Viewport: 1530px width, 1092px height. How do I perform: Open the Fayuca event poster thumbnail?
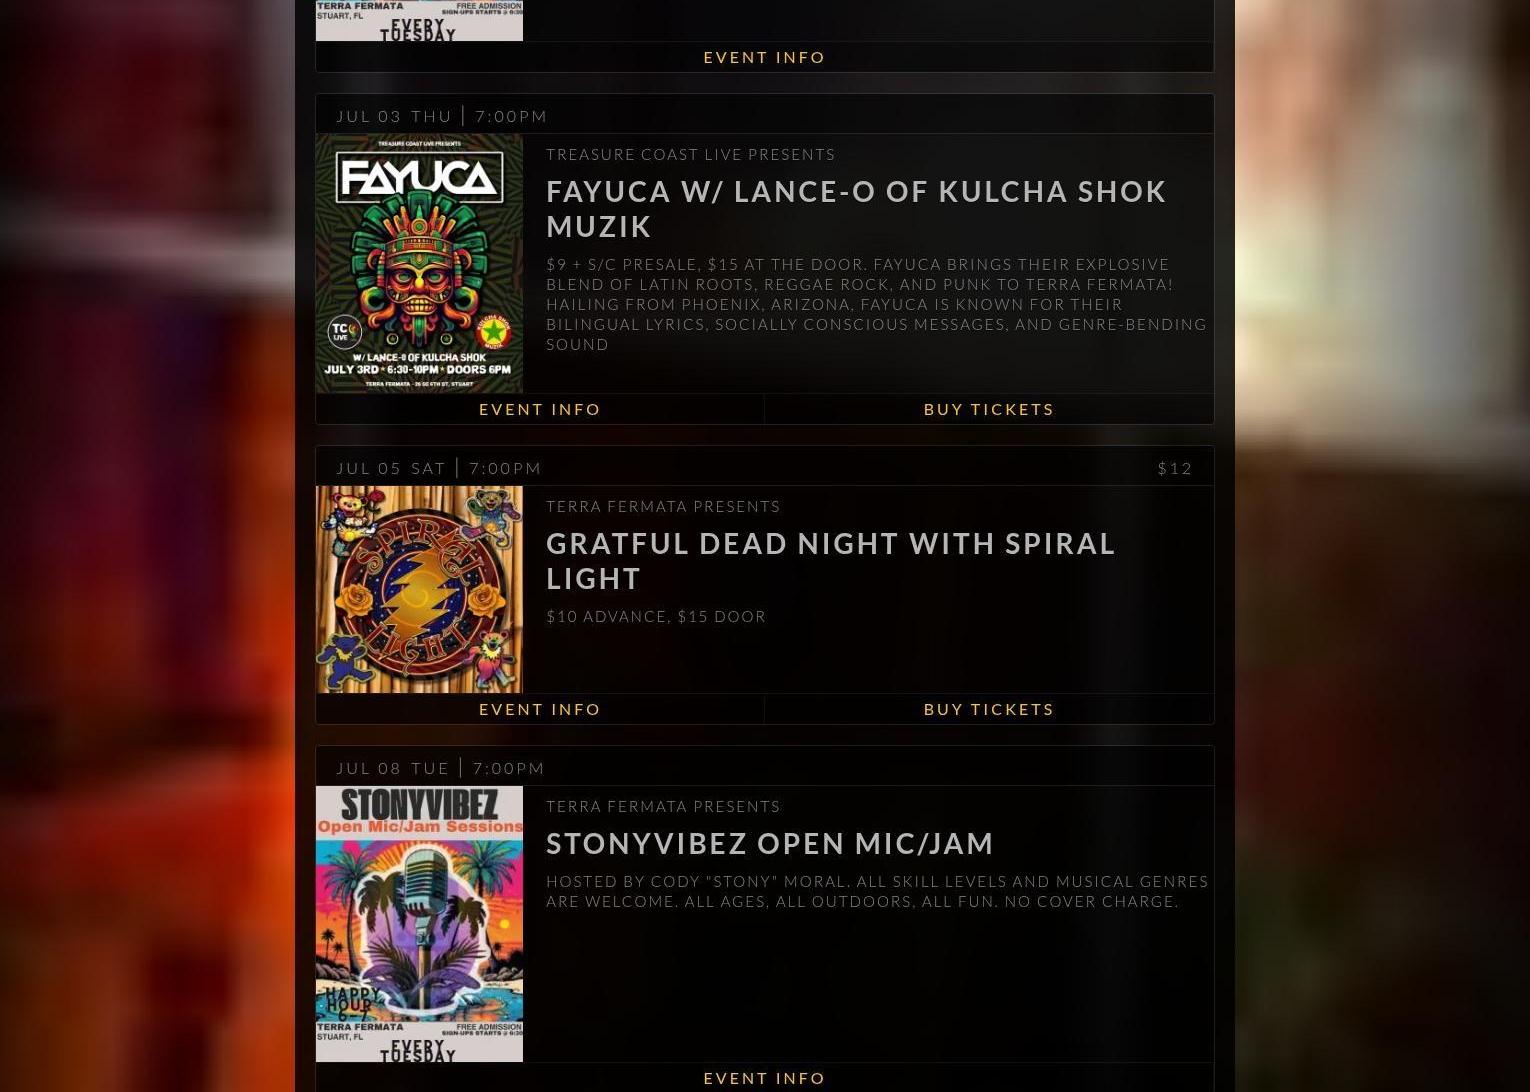pos(419,263)
